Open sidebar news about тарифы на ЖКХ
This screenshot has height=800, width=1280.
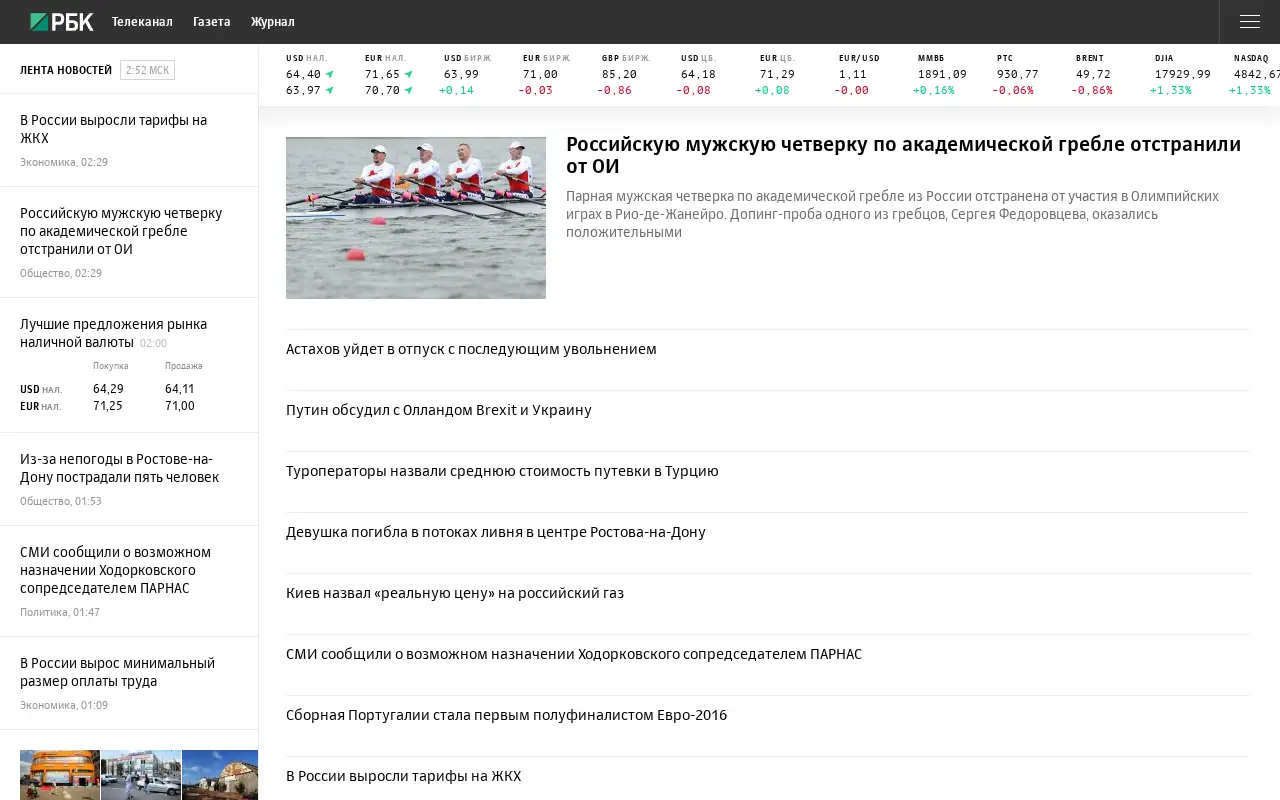coord(114,129)
